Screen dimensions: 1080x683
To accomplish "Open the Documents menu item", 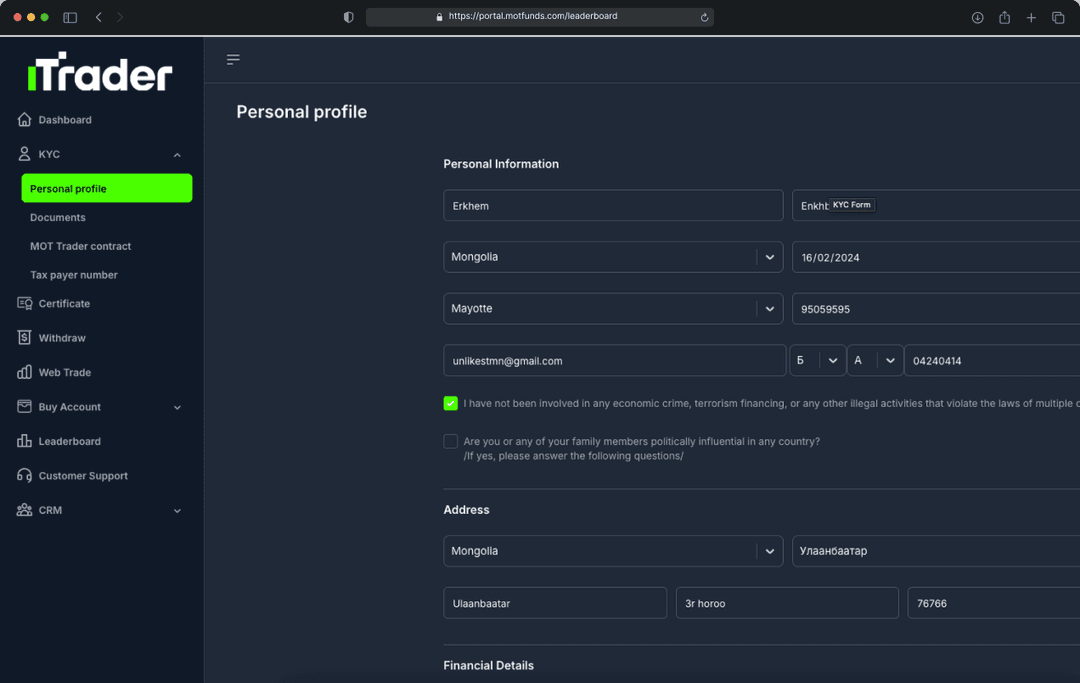I will 58,218.
